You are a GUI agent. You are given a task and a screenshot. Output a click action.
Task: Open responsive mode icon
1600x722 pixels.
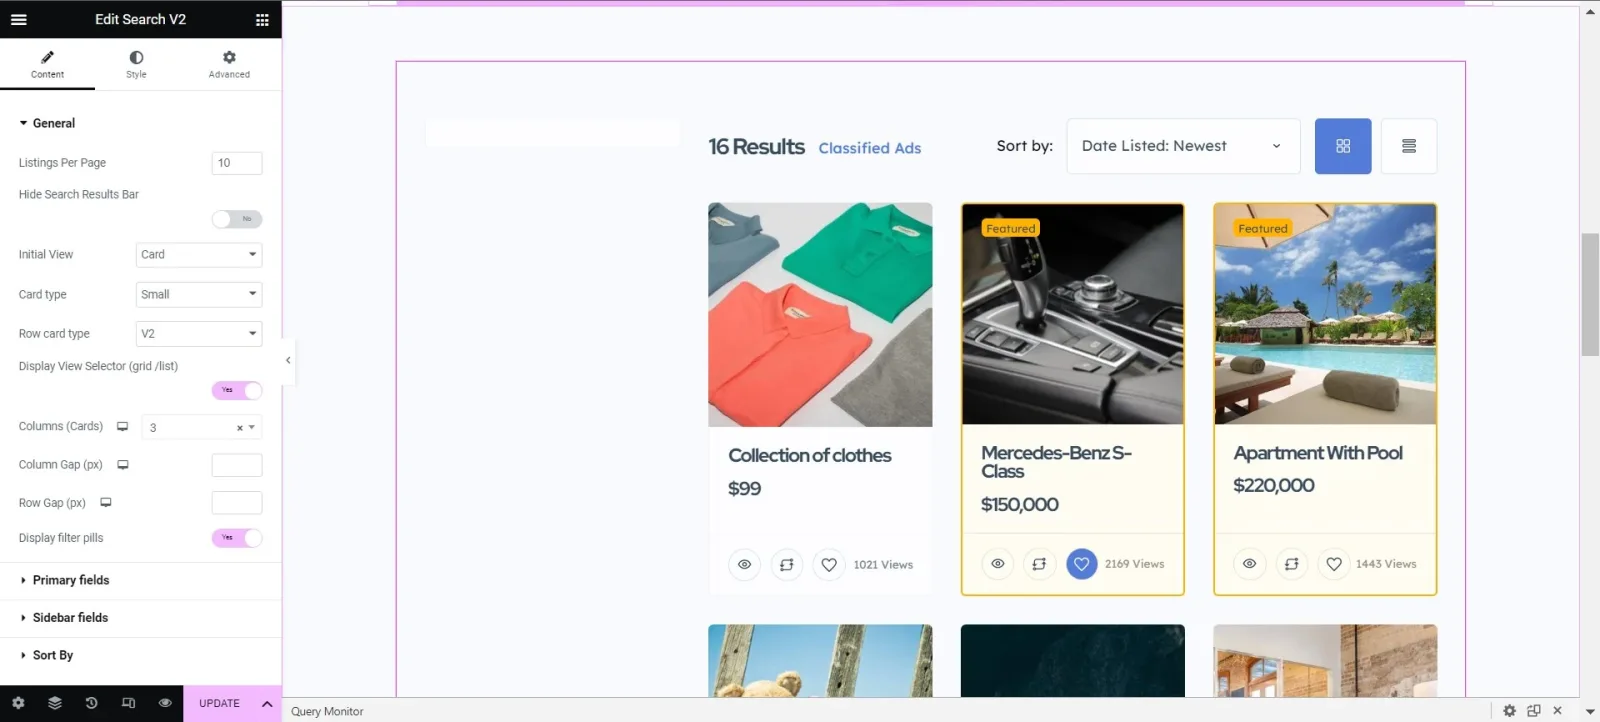128,703
